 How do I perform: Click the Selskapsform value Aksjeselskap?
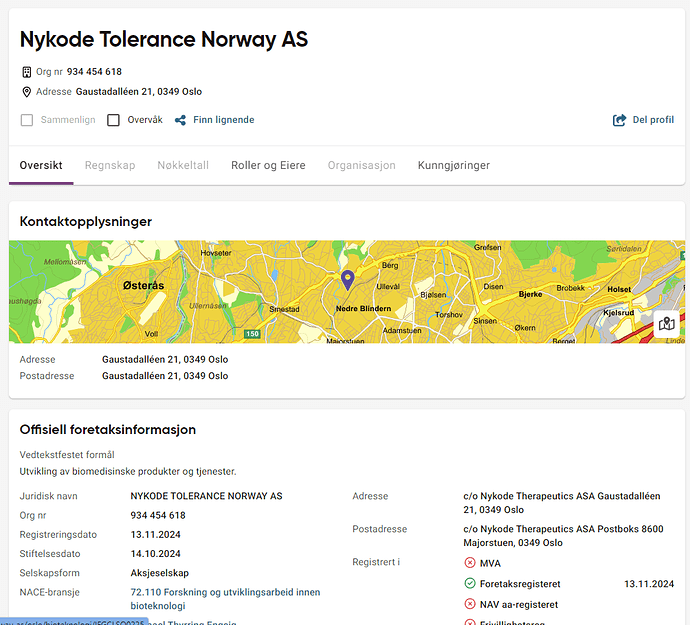pyautogui.click(x=159, y=573)
